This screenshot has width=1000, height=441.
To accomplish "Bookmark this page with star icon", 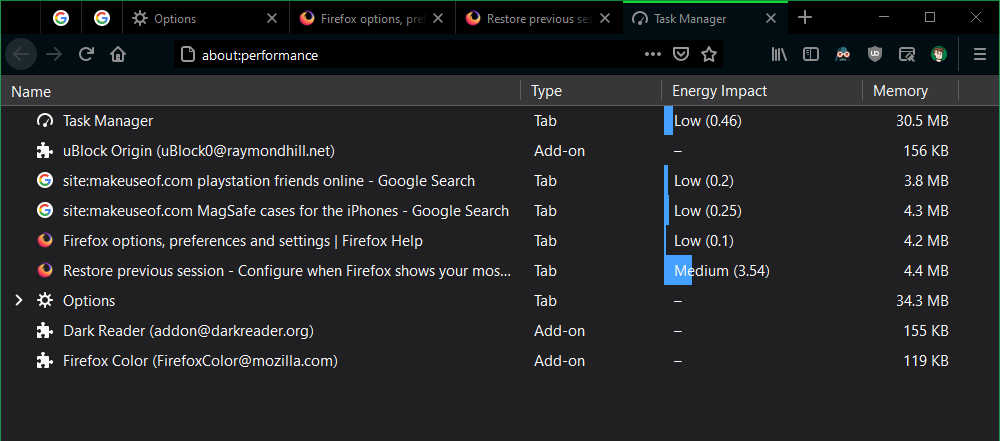I will click(x=709, y=55).
